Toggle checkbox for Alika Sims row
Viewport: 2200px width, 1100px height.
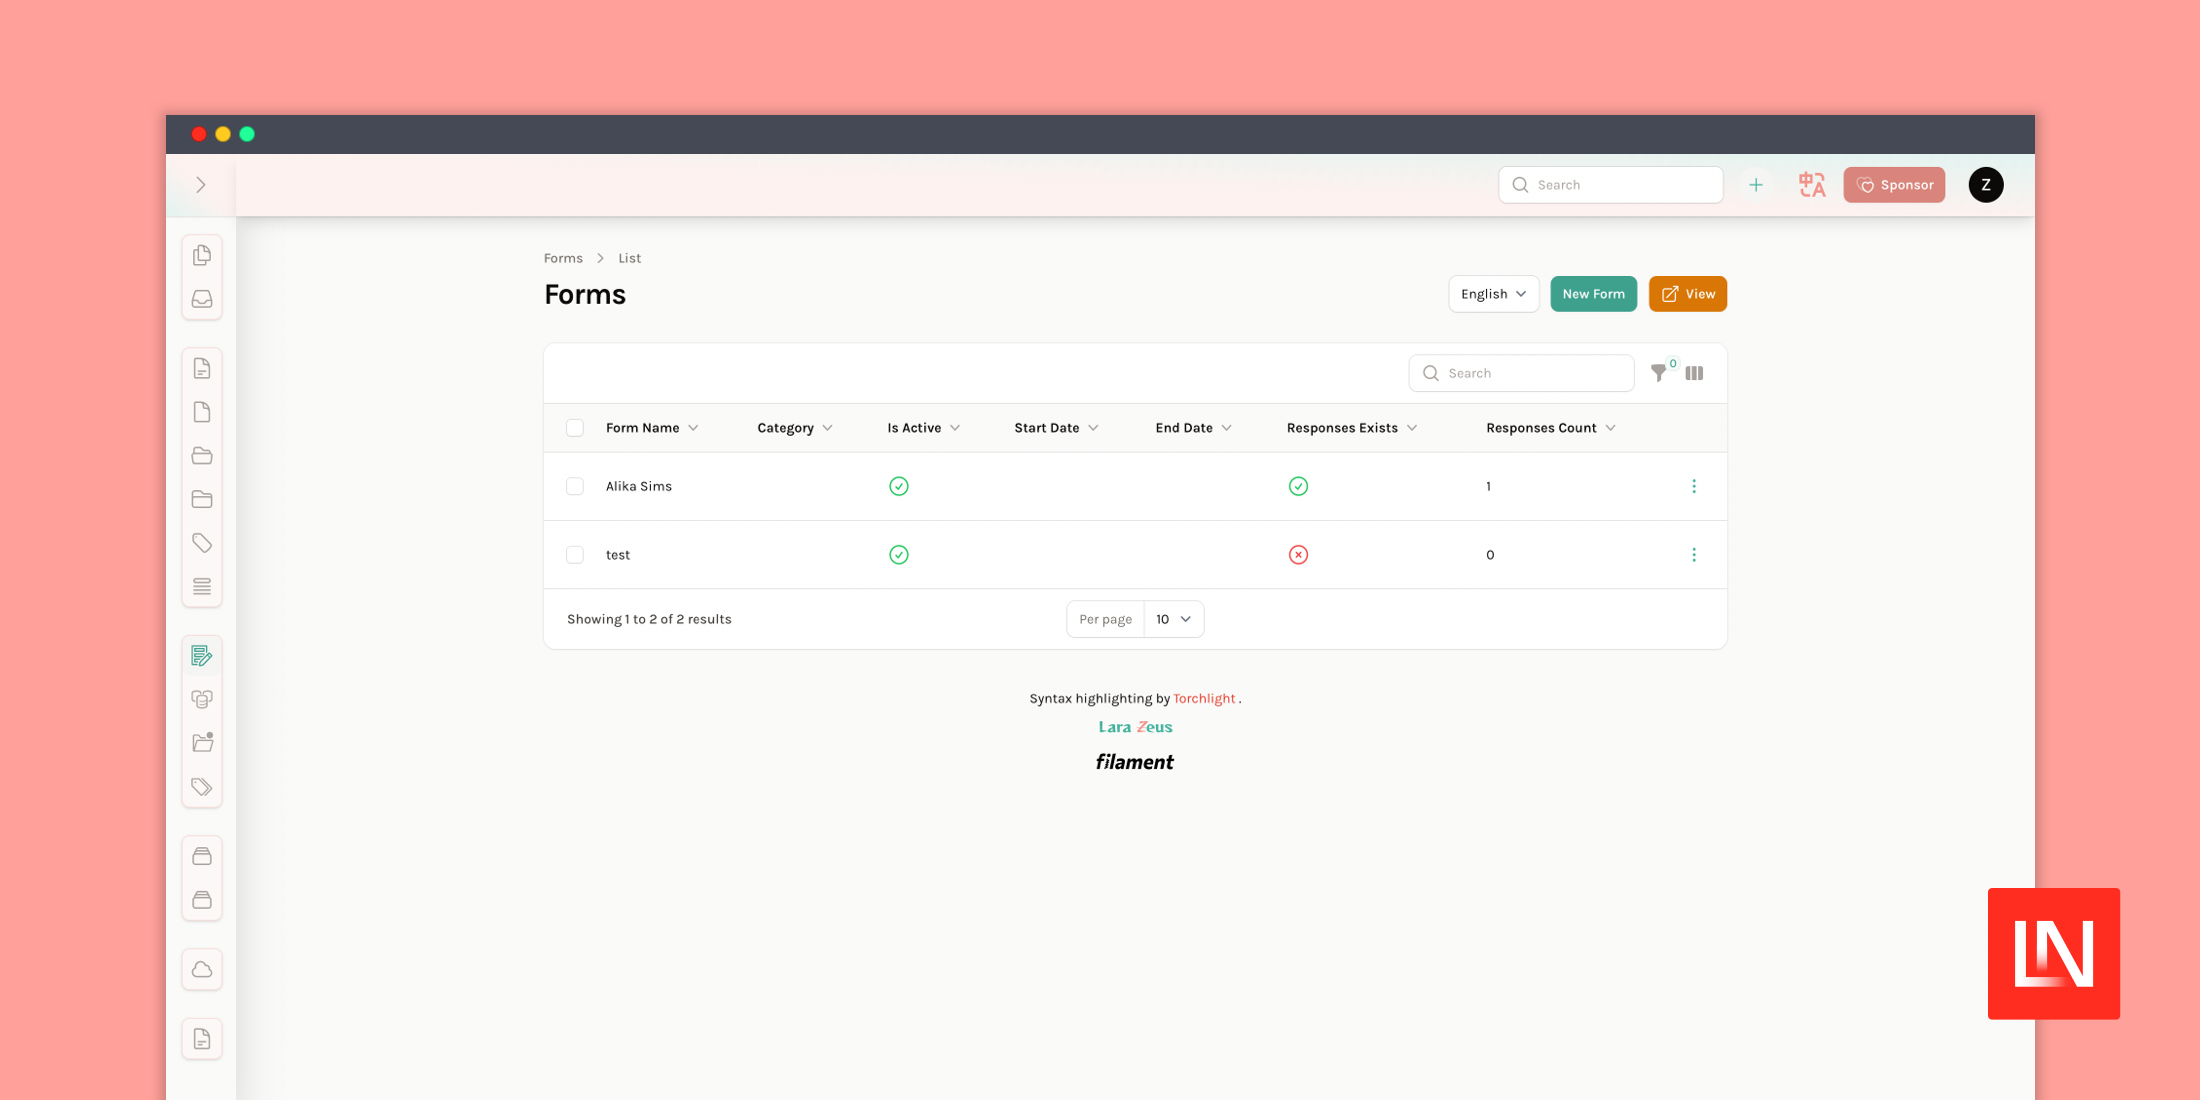tap(575, 485)
